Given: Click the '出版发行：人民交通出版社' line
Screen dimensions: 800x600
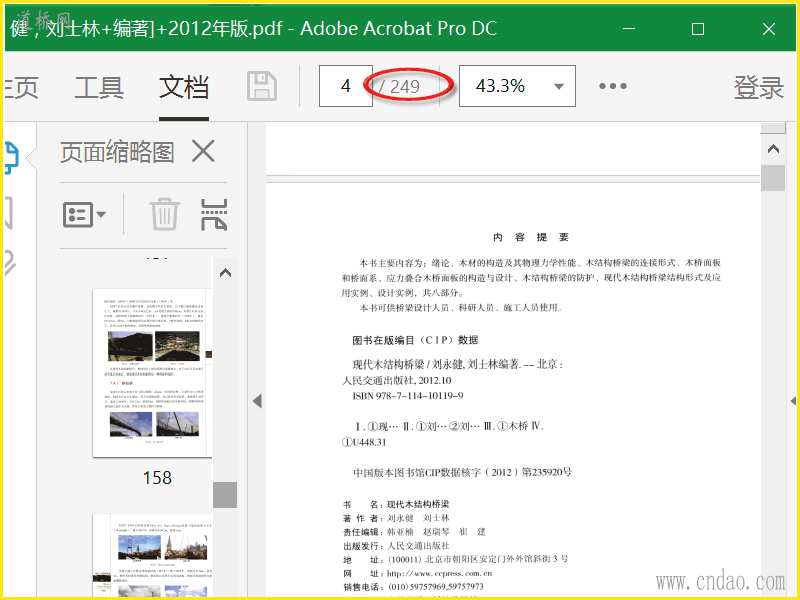Looking at the screenshot, I should point(396,546).
